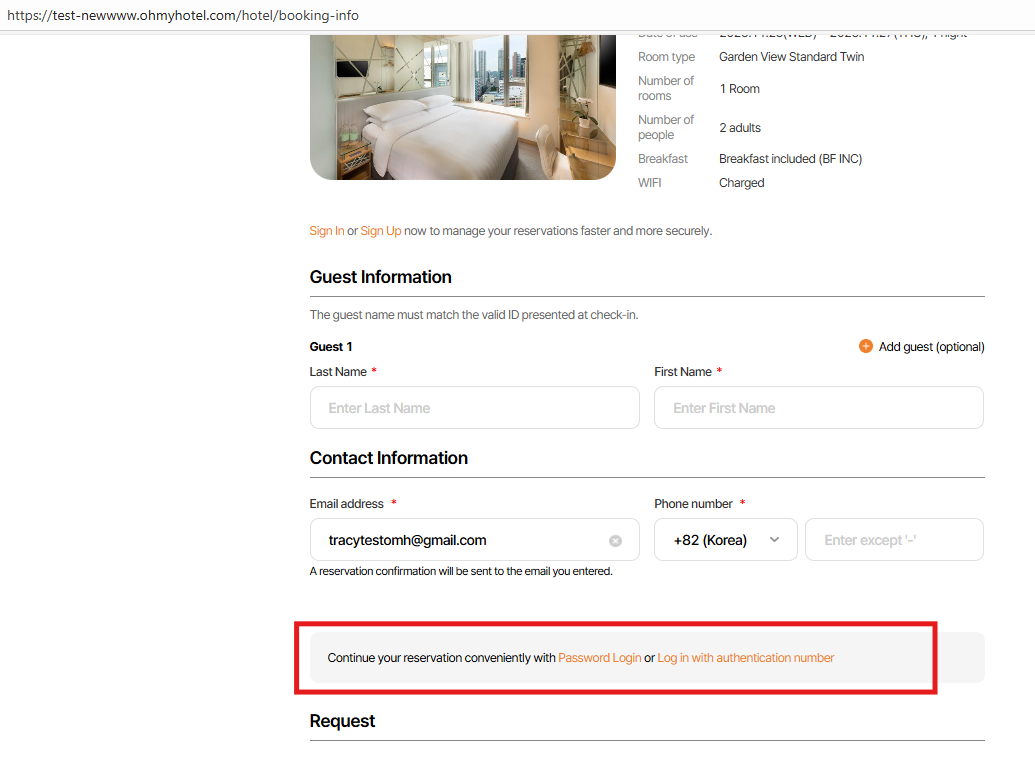
Task: Click the hotel room photo thumbnail
Action: pos(463,107)
